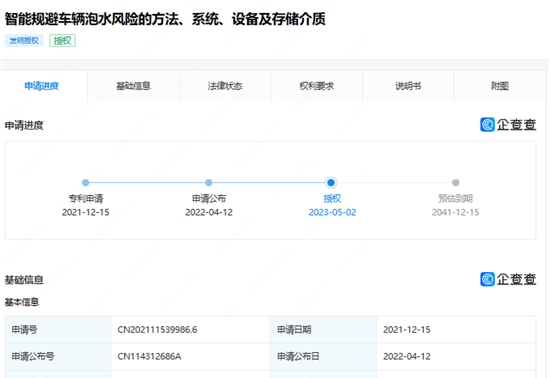Image resolution: width=550 pixels, height=378 pixels.
Task: Click the 基础信息 section heading
Action: (24, 280)
